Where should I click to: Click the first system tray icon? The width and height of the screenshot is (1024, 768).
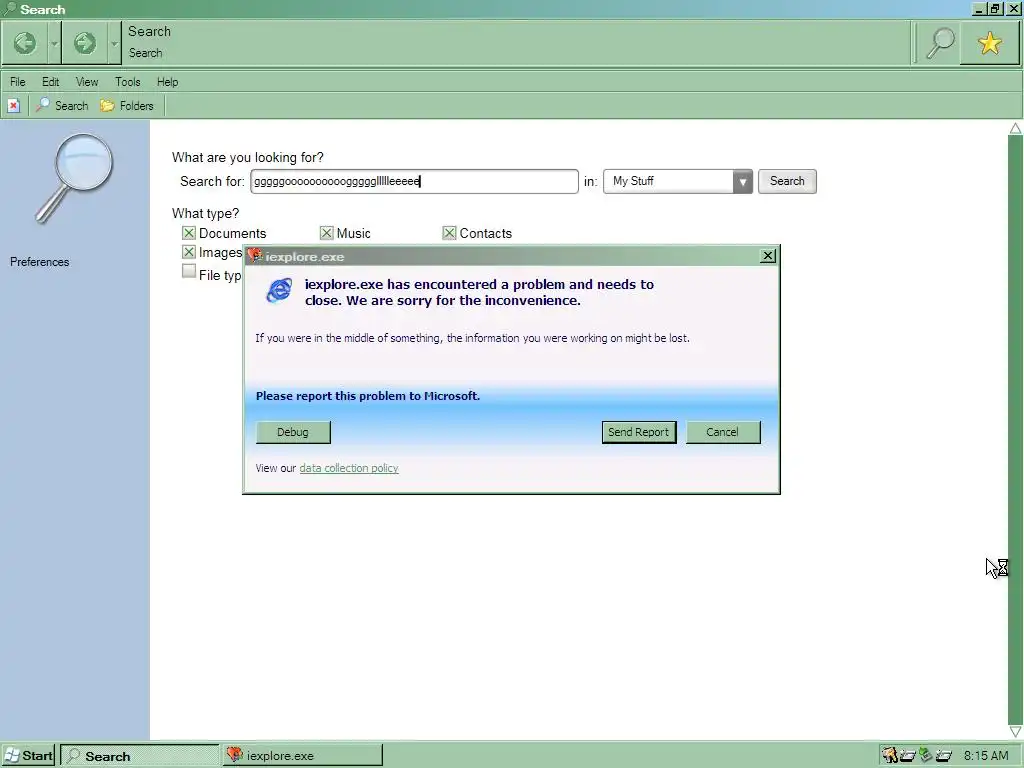tap(889, 755)
